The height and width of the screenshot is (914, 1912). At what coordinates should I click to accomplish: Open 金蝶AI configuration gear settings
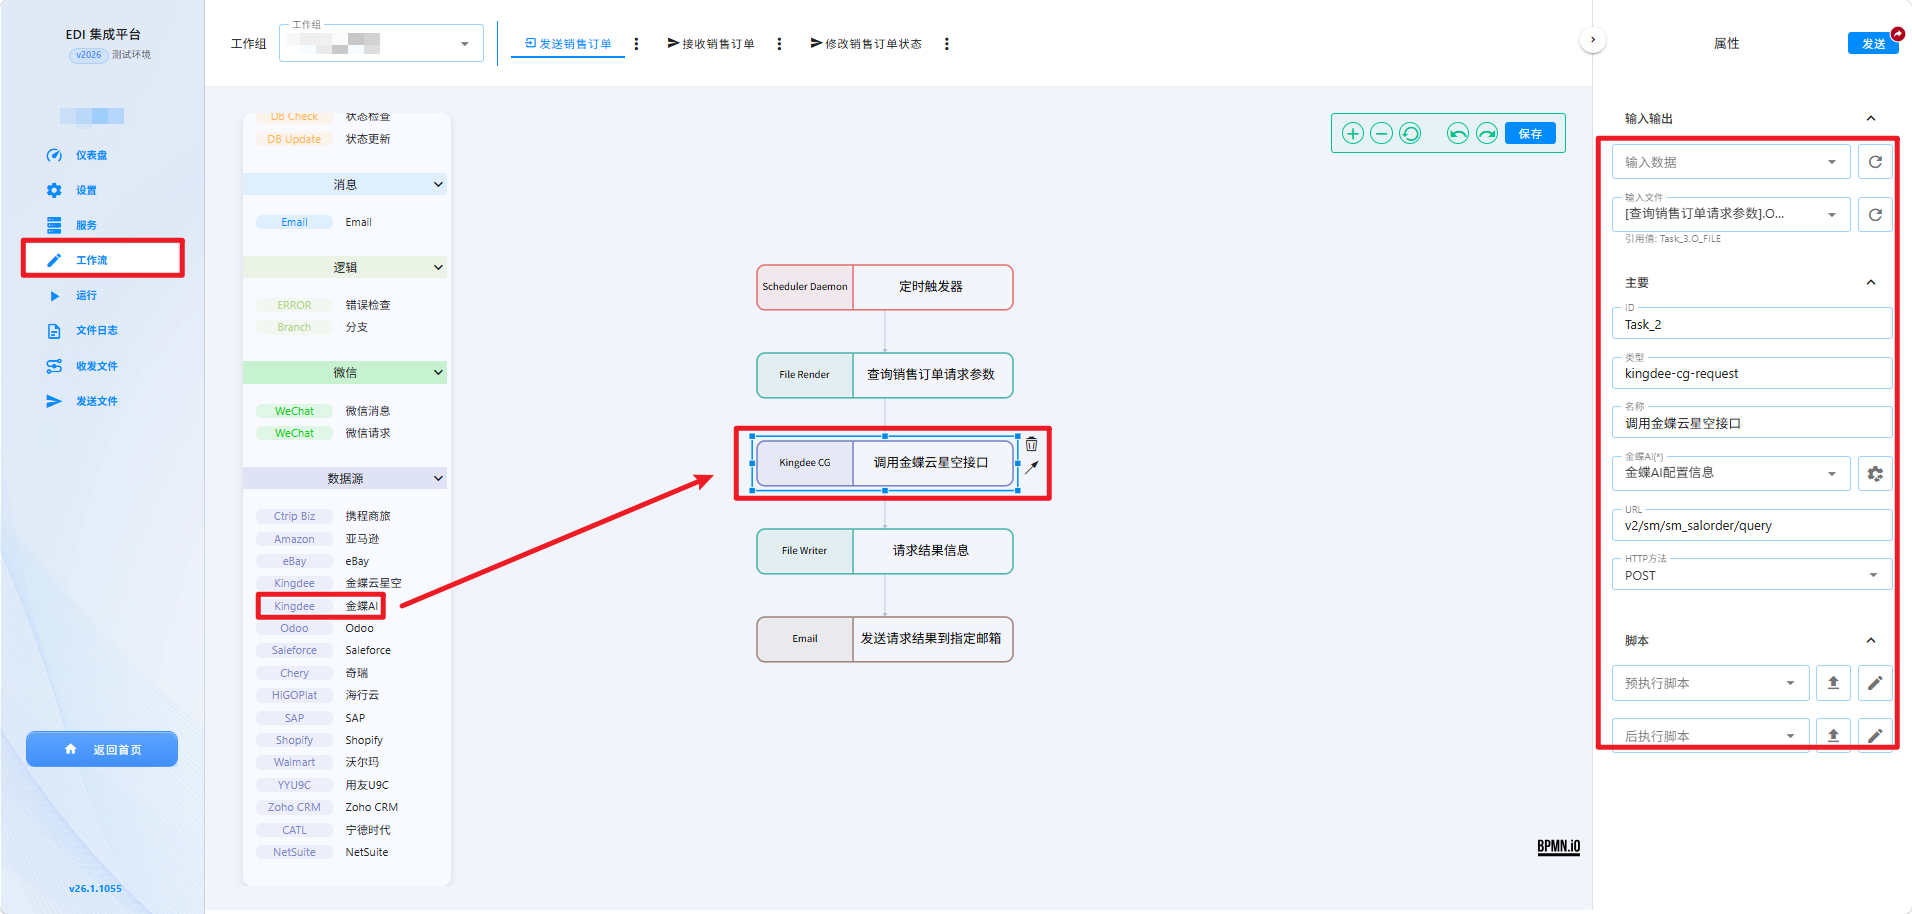click(1875, 474)
